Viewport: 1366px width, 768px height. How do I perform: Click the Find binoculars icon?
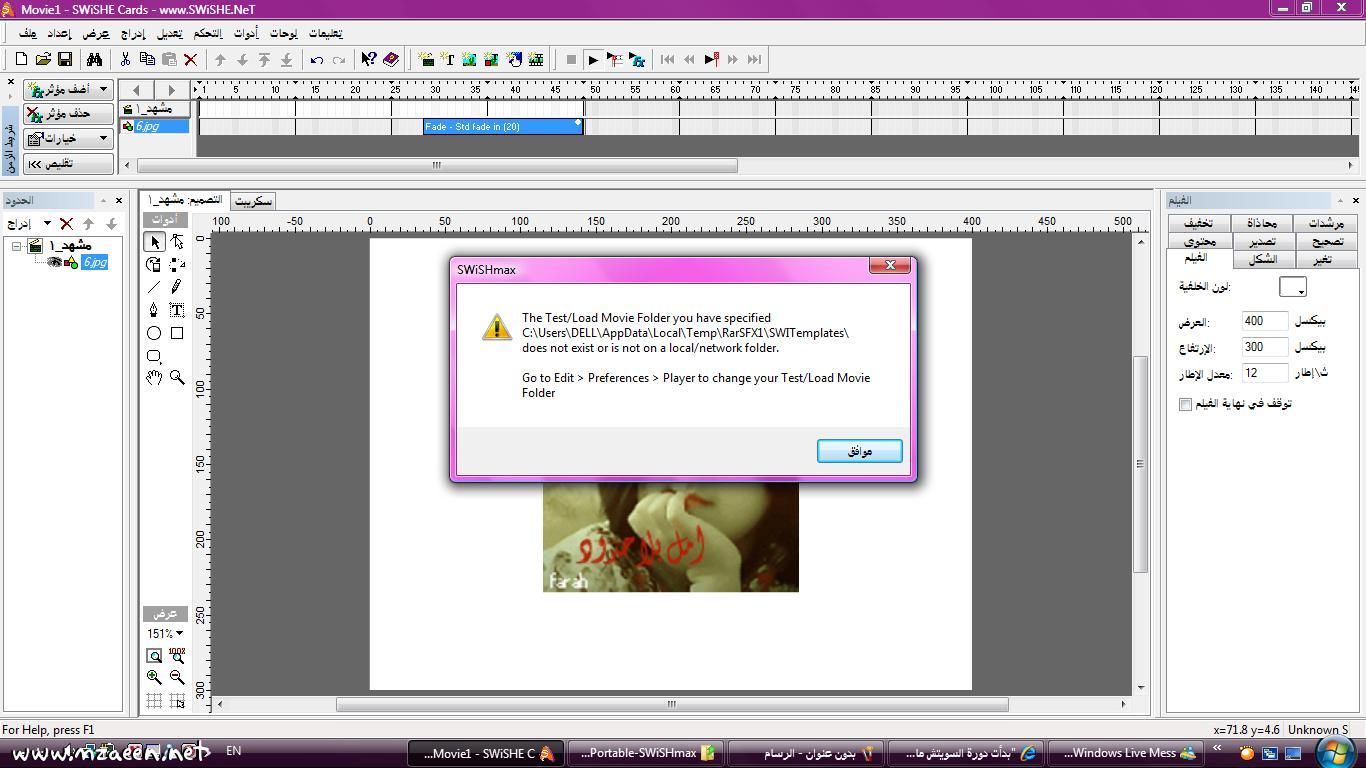click(93, 60)
